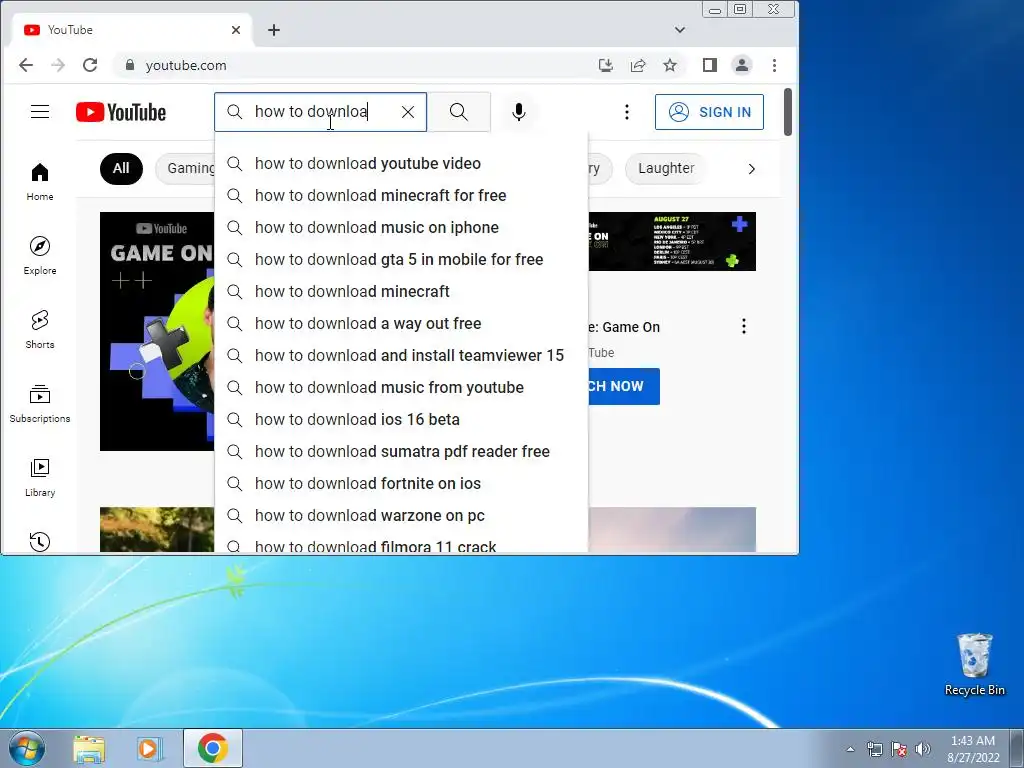The height and width of the screenshot is (768, 1024).
Task: Choose suggestion 'how to download ios 16 beta'
Action: (x=401, y=419)
